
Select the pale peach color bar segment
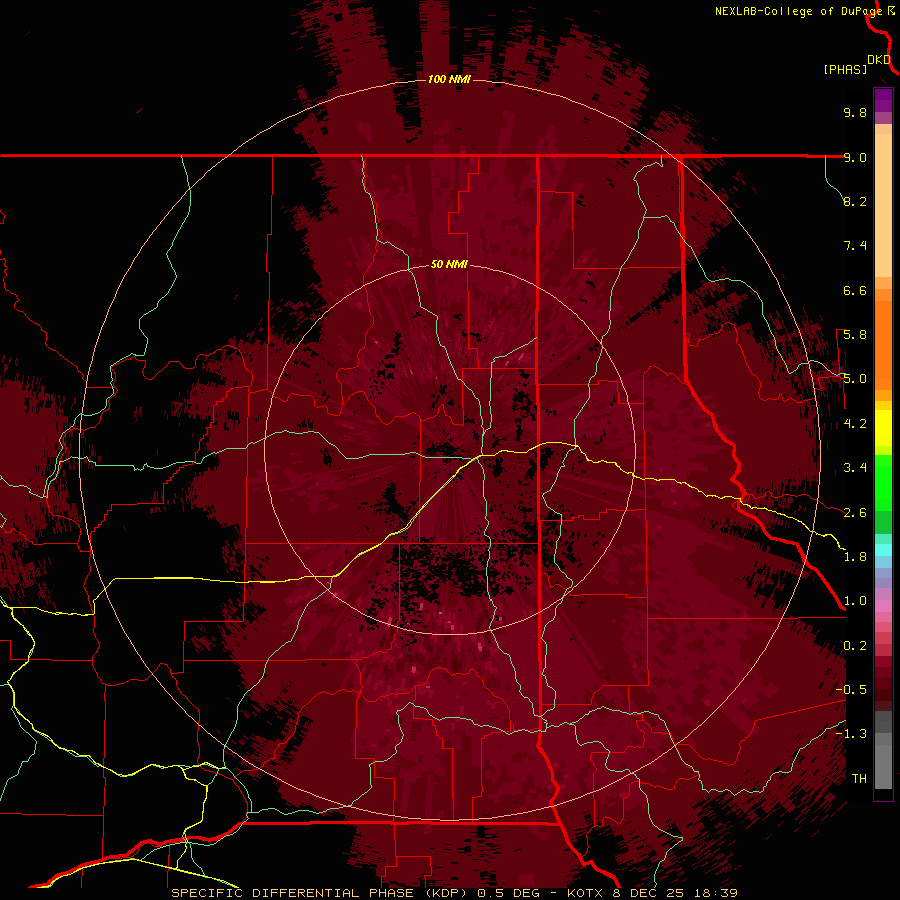pos(883,206)
